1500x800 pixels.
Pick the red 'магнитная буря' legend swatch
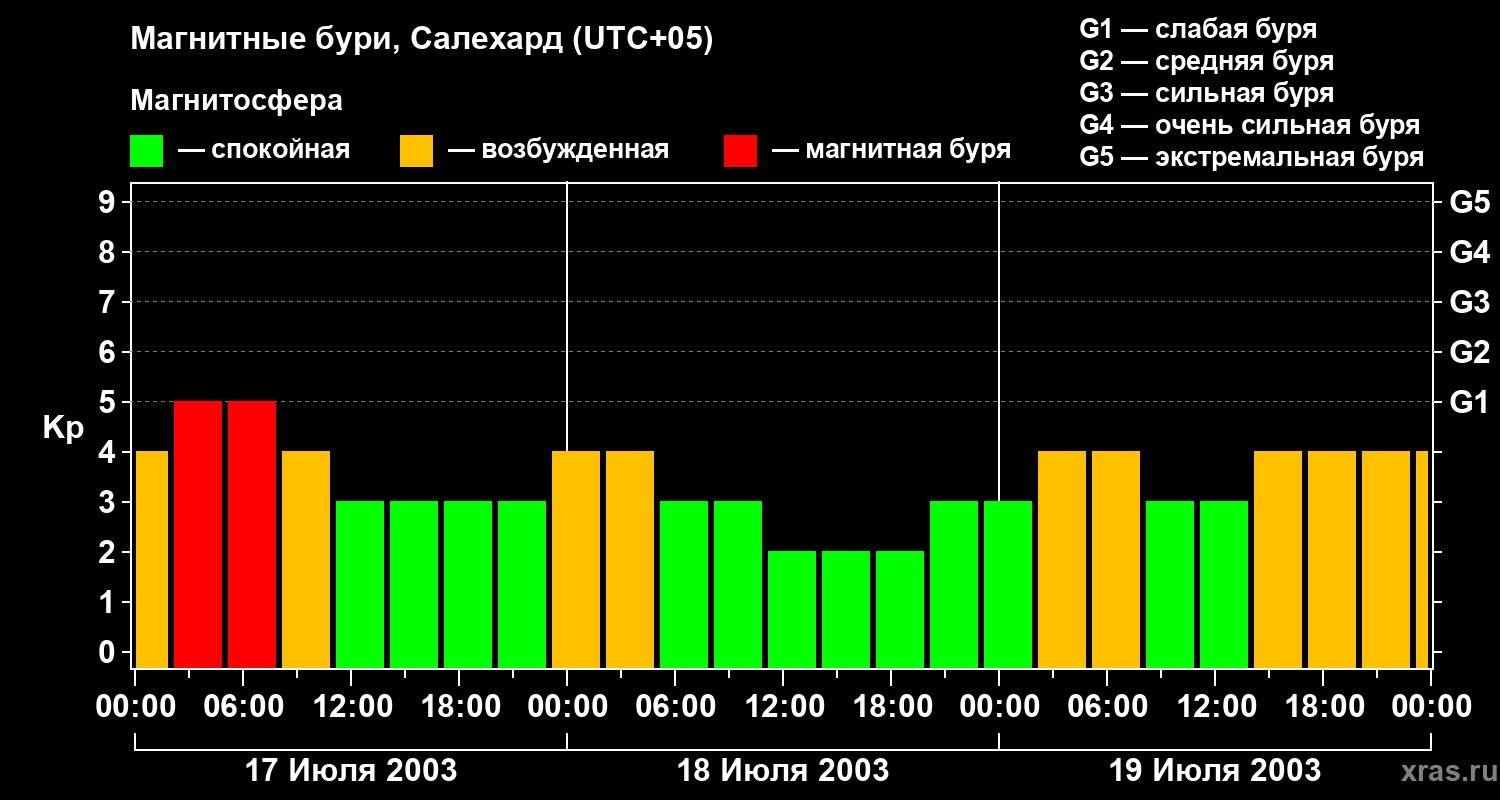click(x=740, y=150)
